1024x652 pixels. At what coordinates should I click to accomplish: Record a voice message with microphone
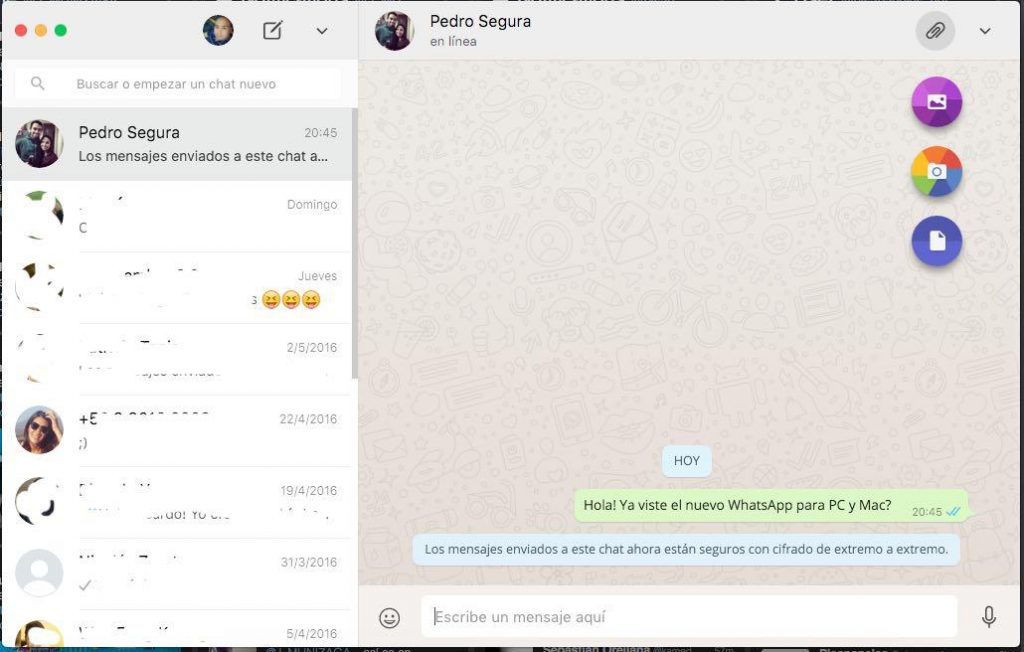pos(989,617)
